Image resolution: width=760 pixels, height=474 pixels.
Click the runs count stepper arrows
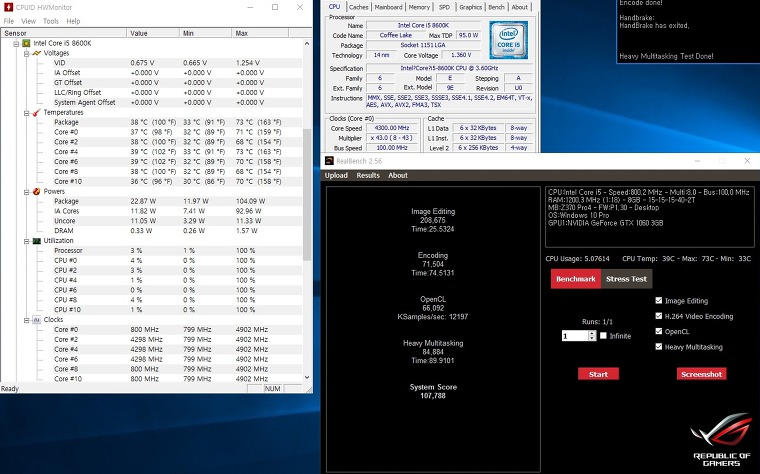[x=592, y=335]
